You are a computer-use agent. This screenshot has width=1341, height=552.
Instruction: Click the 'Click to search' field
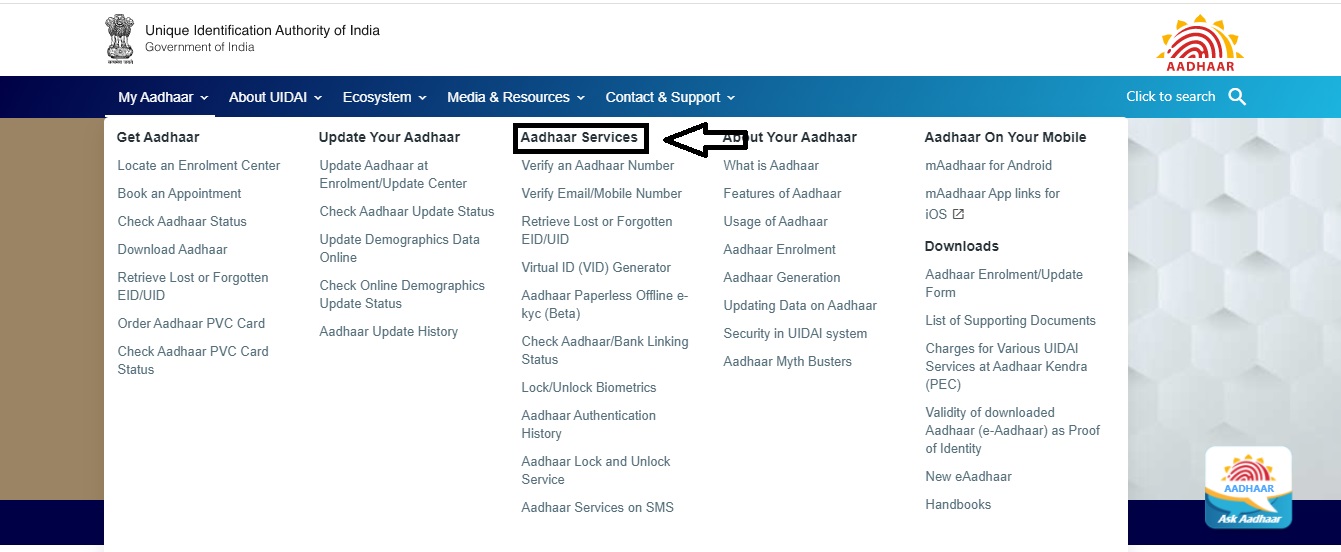click(x=1171, y=97)
